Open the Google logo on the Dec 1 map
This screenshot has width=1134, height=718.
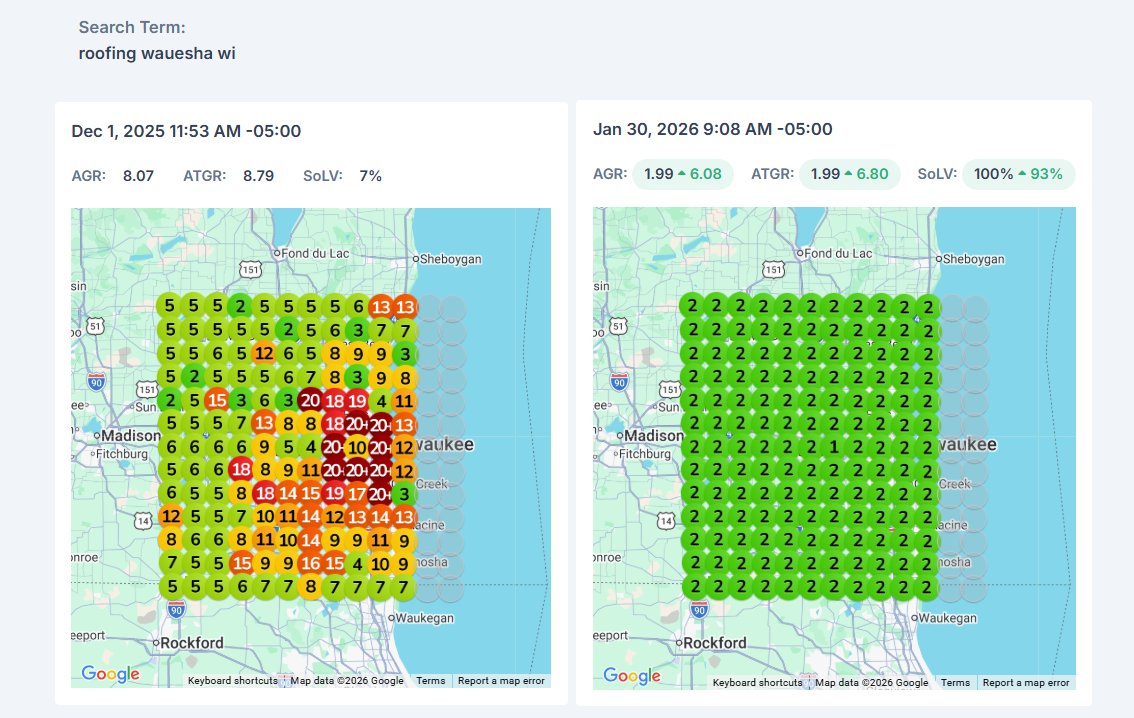(110, 674)
